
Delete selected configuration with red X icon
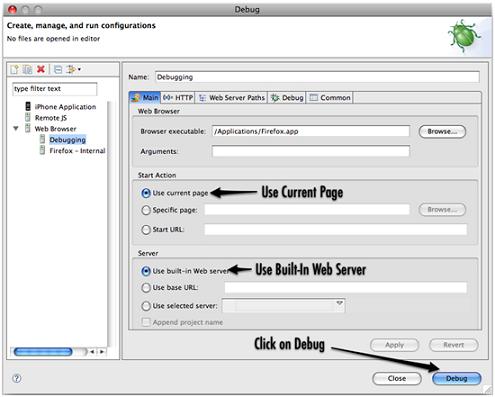coord(41,69)
